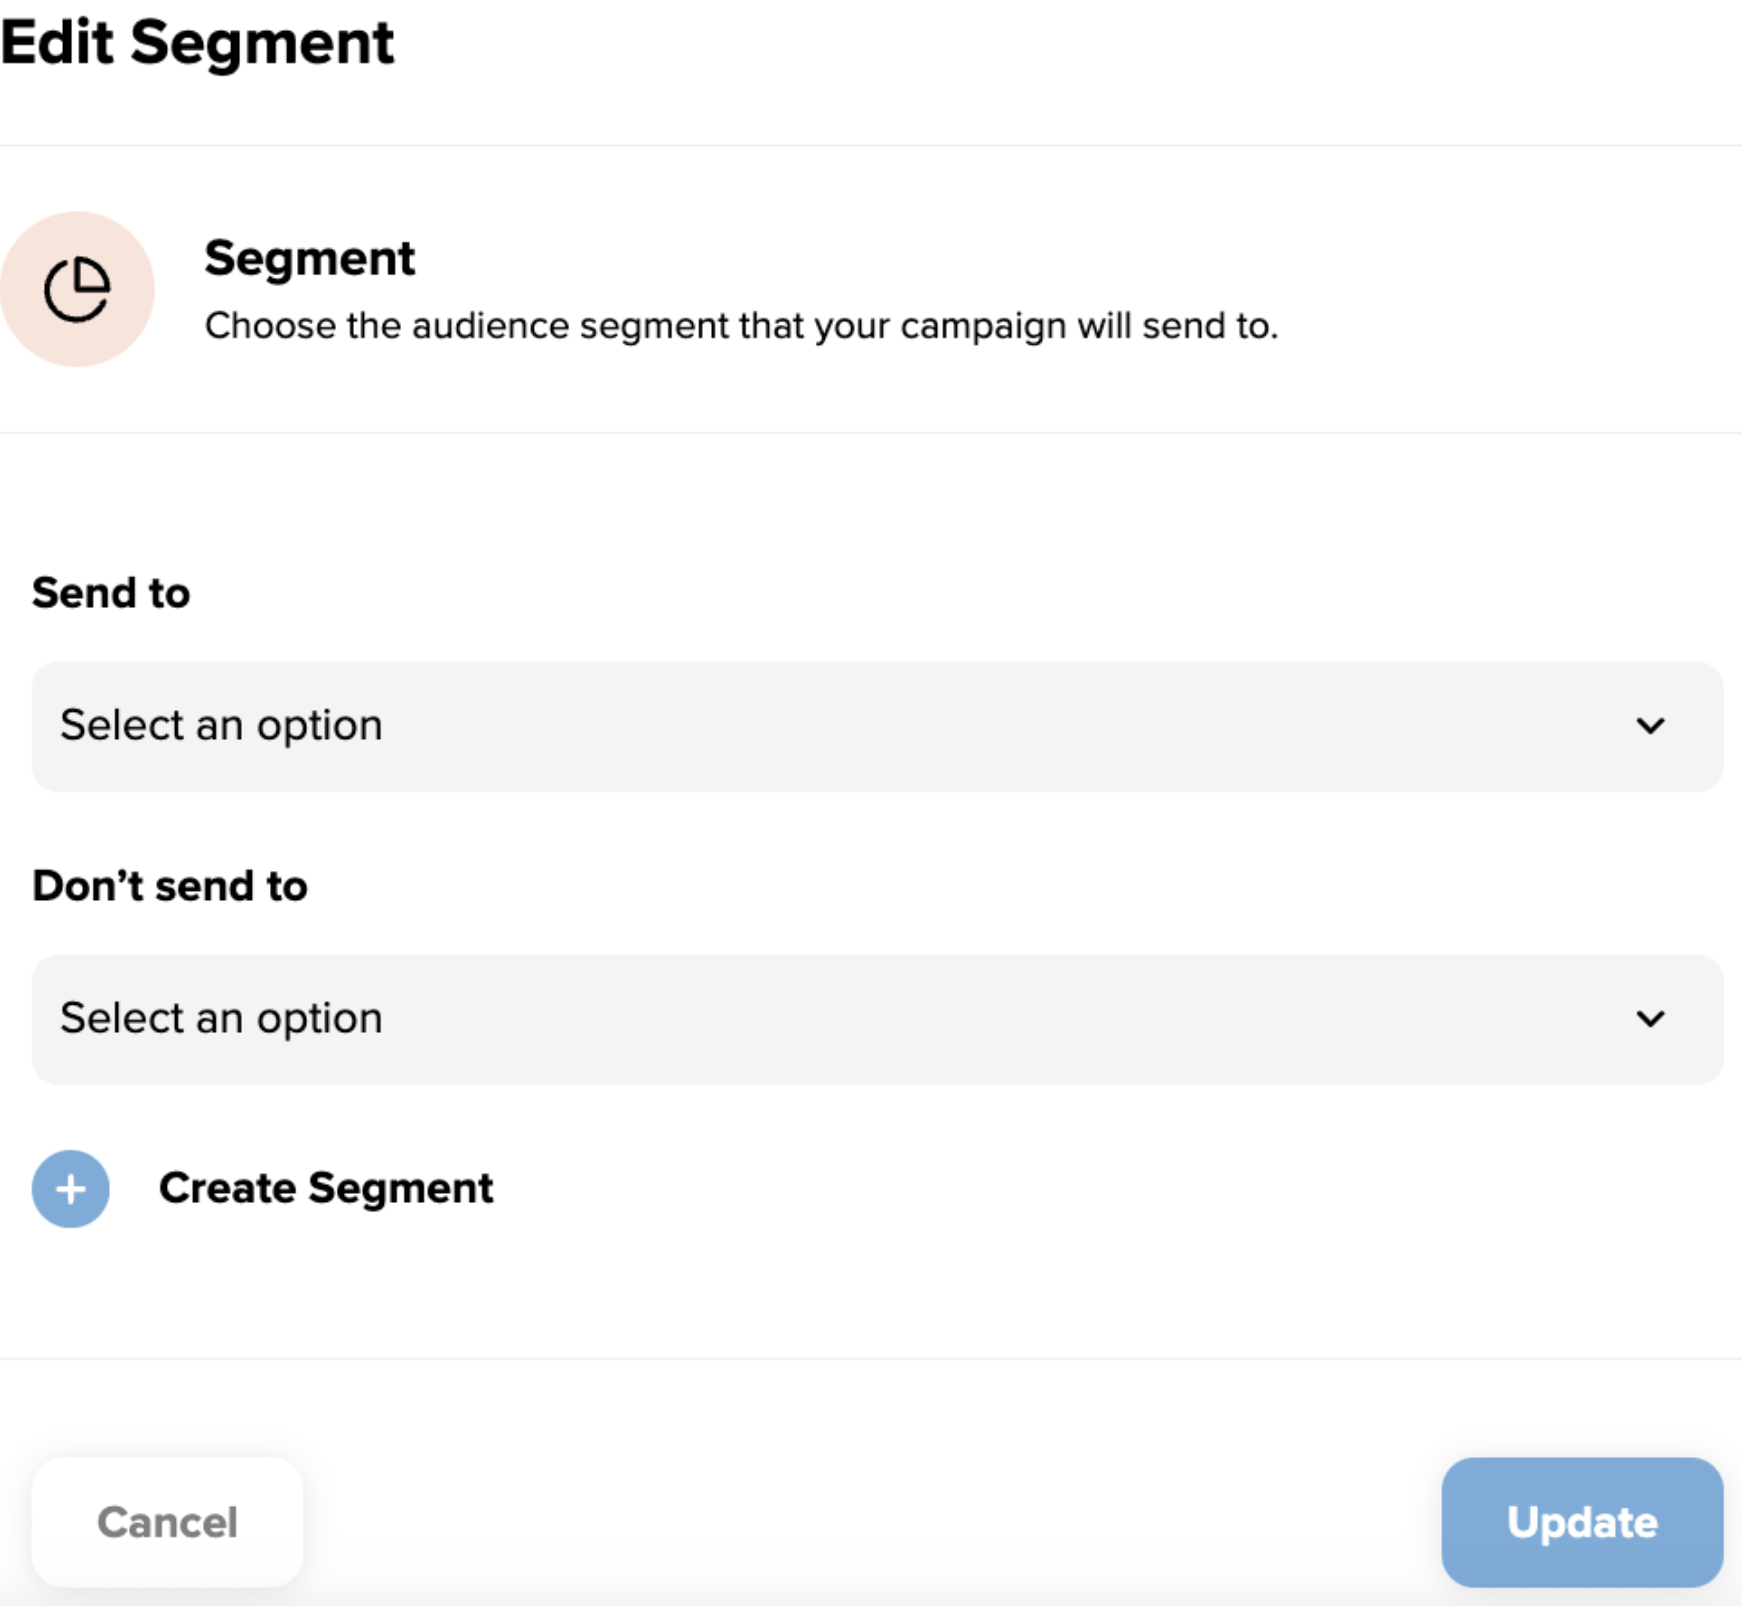Click the Select an option placeholder under Send to
The image size is (1742, 1606).
coord(221,724)
